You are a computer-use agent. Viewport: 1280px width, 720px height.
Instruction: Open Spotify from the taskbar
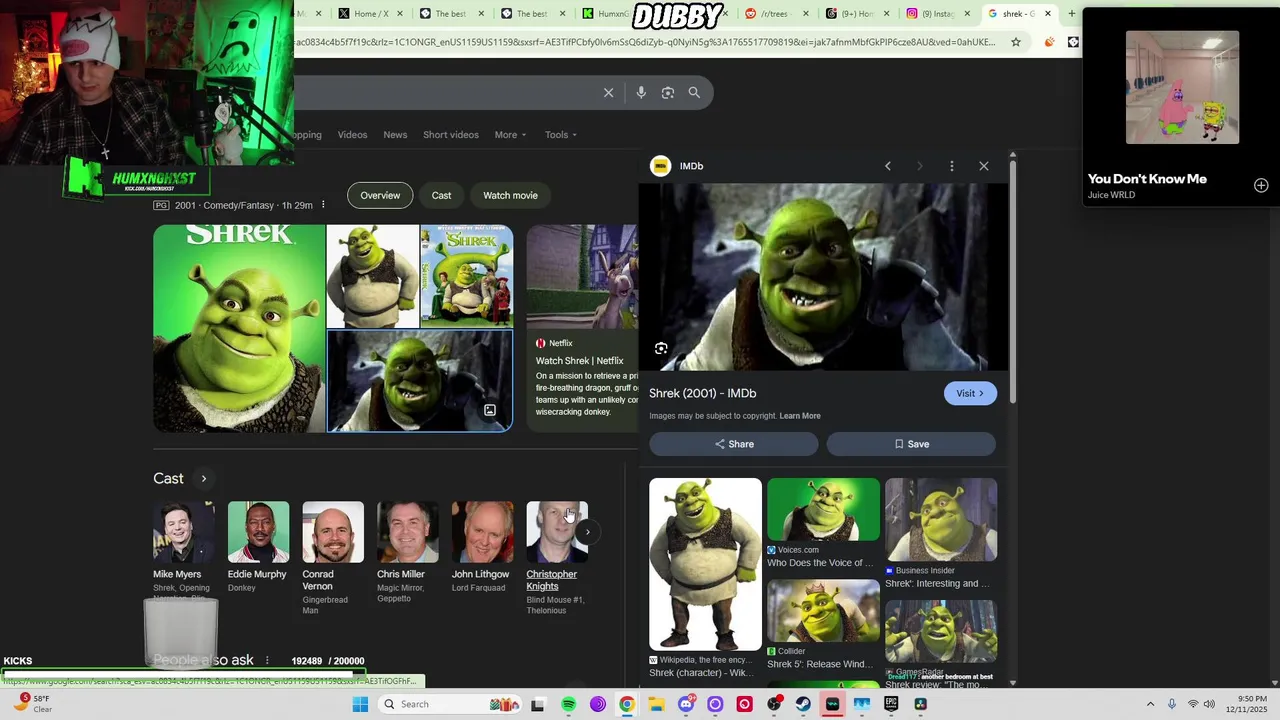(568, 704)
